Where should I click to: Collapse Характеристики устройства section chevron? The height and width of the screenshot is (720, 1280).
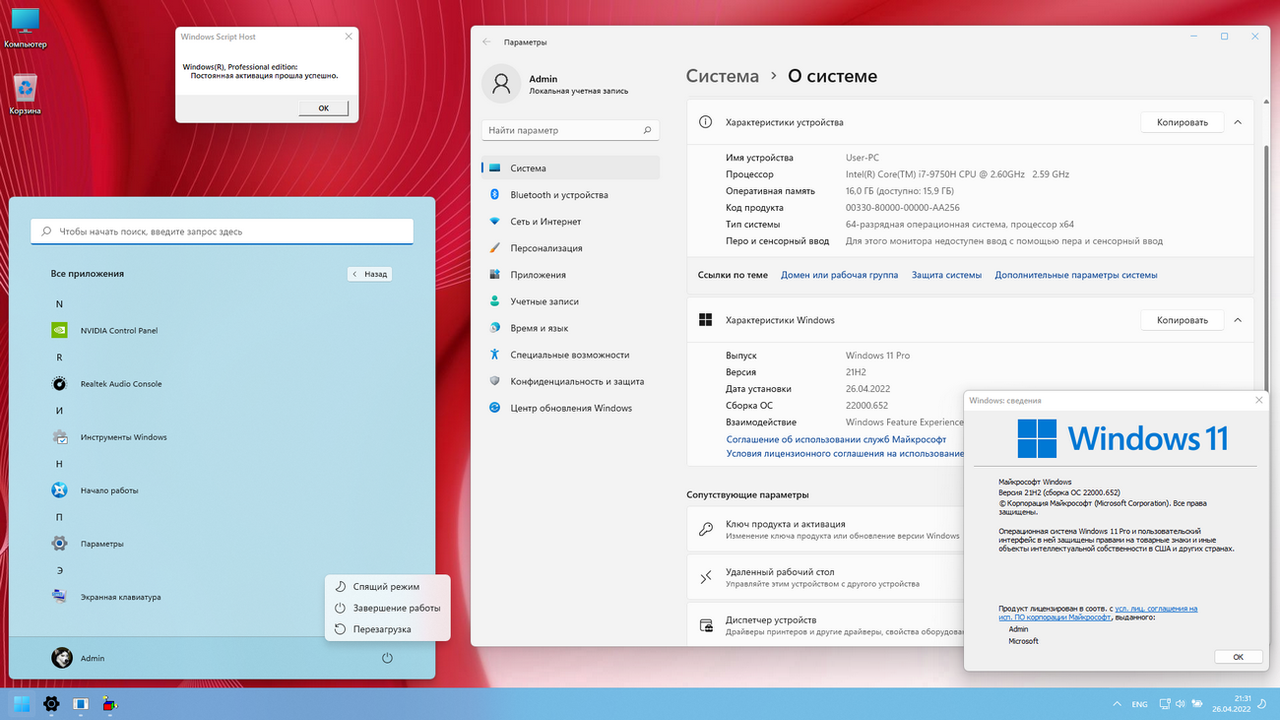tap(1237, 122)
